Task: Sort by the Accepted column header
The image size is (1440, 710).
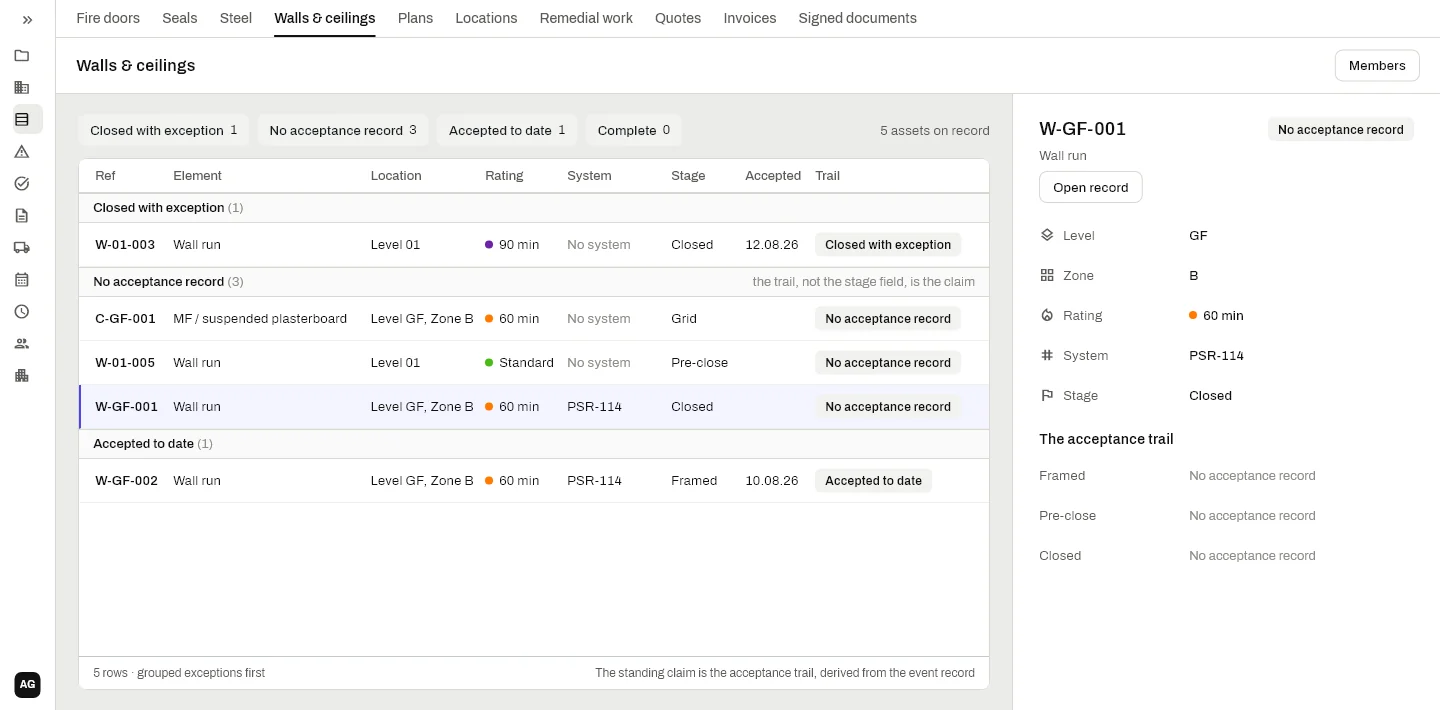Action: pos(773,176)
